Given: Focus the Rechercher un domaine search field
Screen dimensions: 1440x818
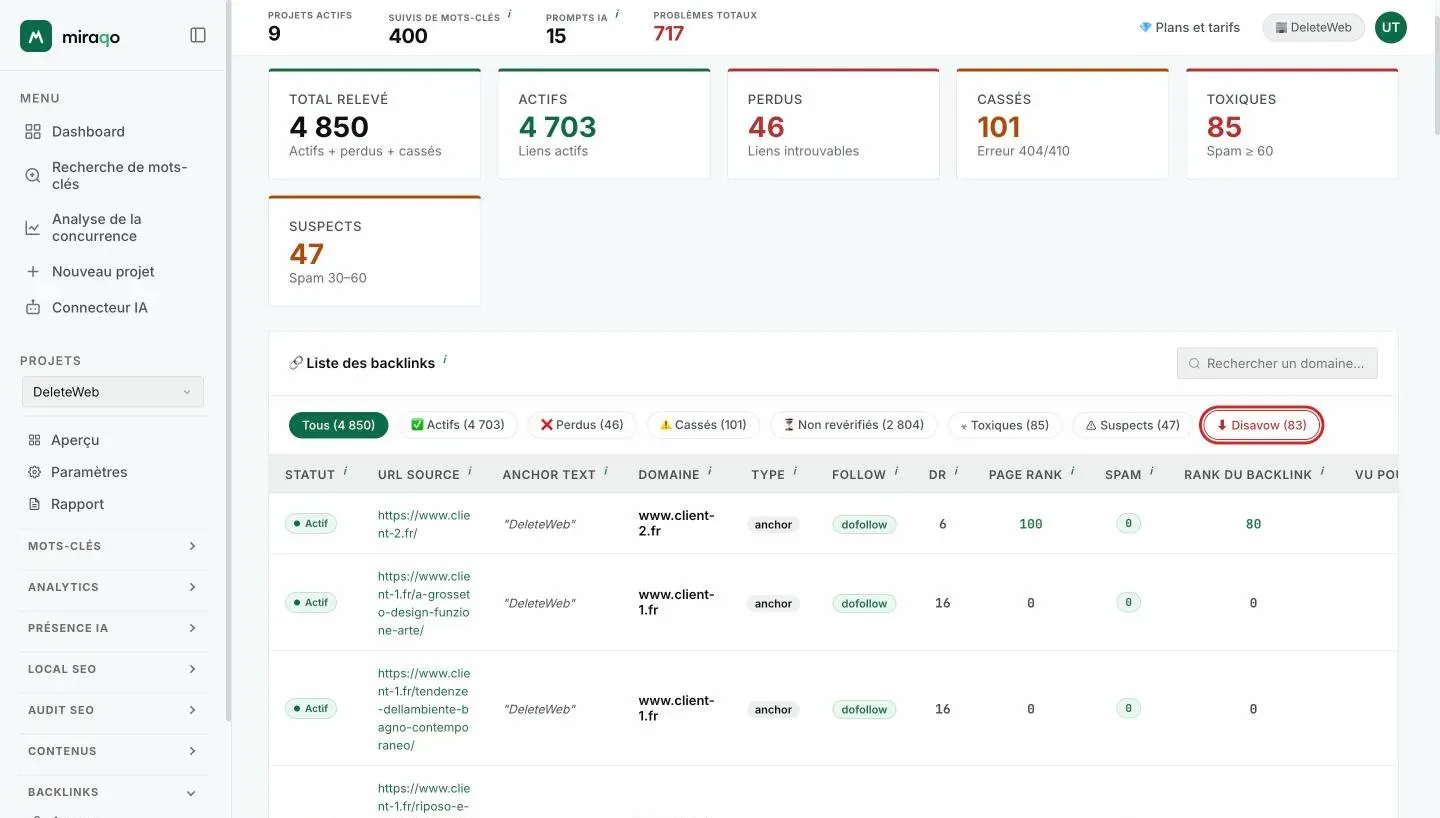Looking at the screenshot, I should tap(1277, 363).
